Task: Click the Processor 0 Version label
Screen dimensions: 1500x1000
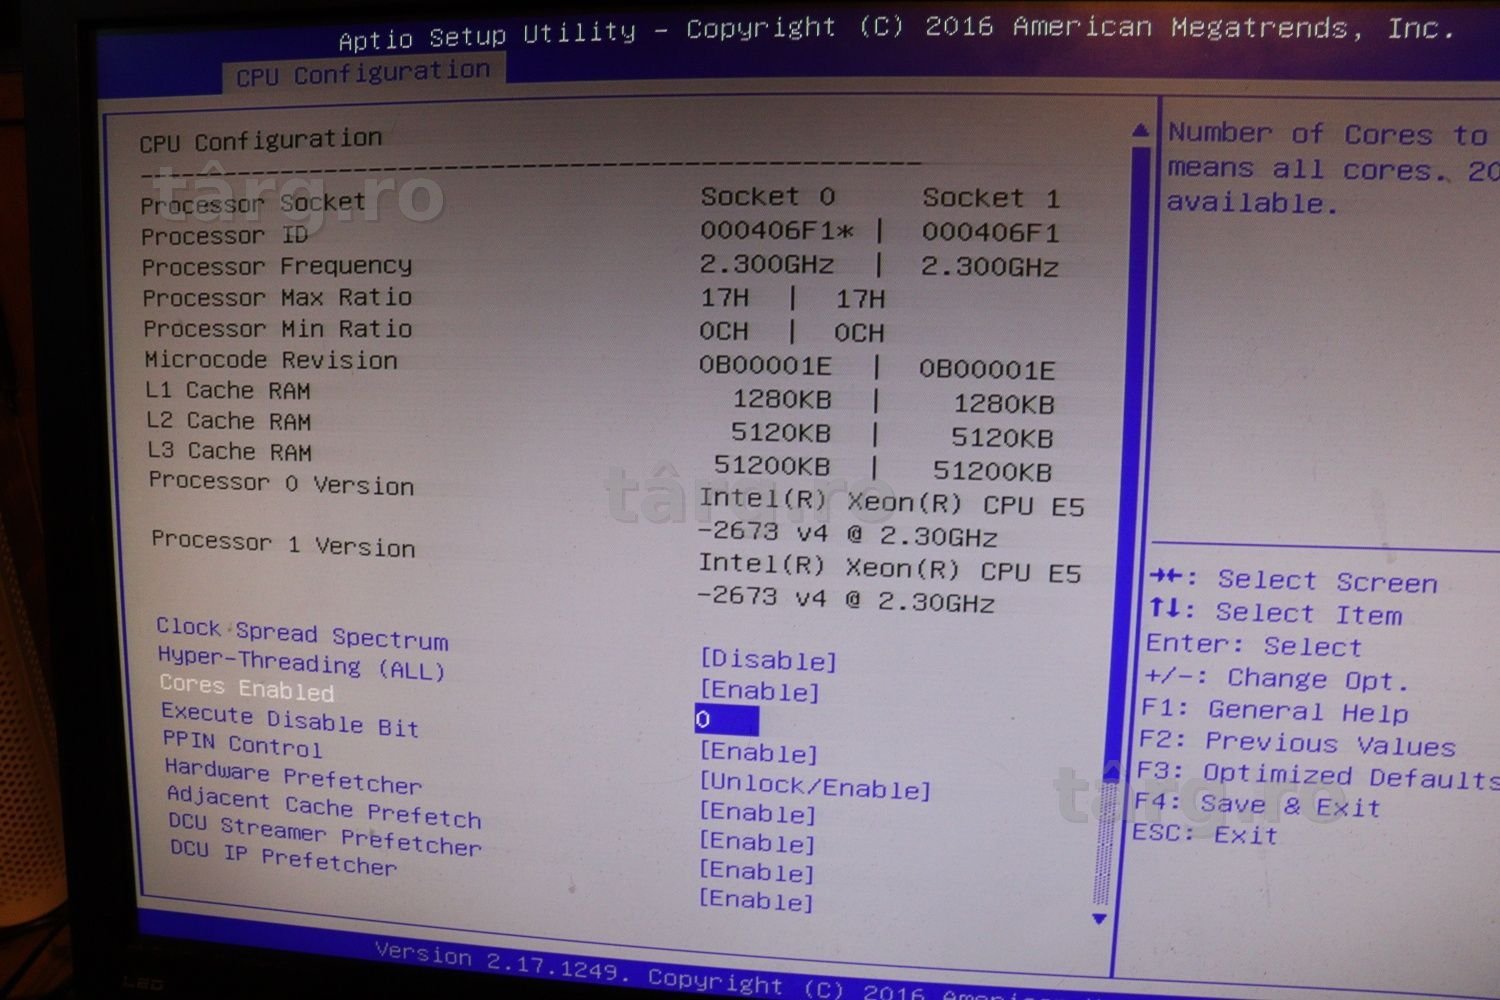Action: pos(281,483)
